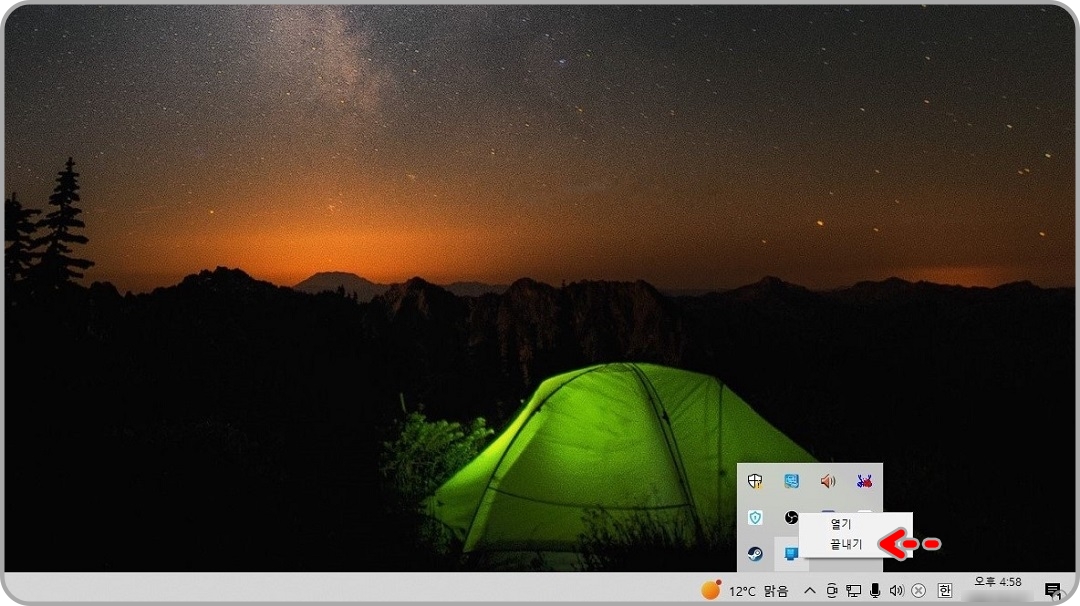This screenshot has width=1080, height=606.
Task: Open the taskbar volume speaker icon
Action: coord(896,591)
